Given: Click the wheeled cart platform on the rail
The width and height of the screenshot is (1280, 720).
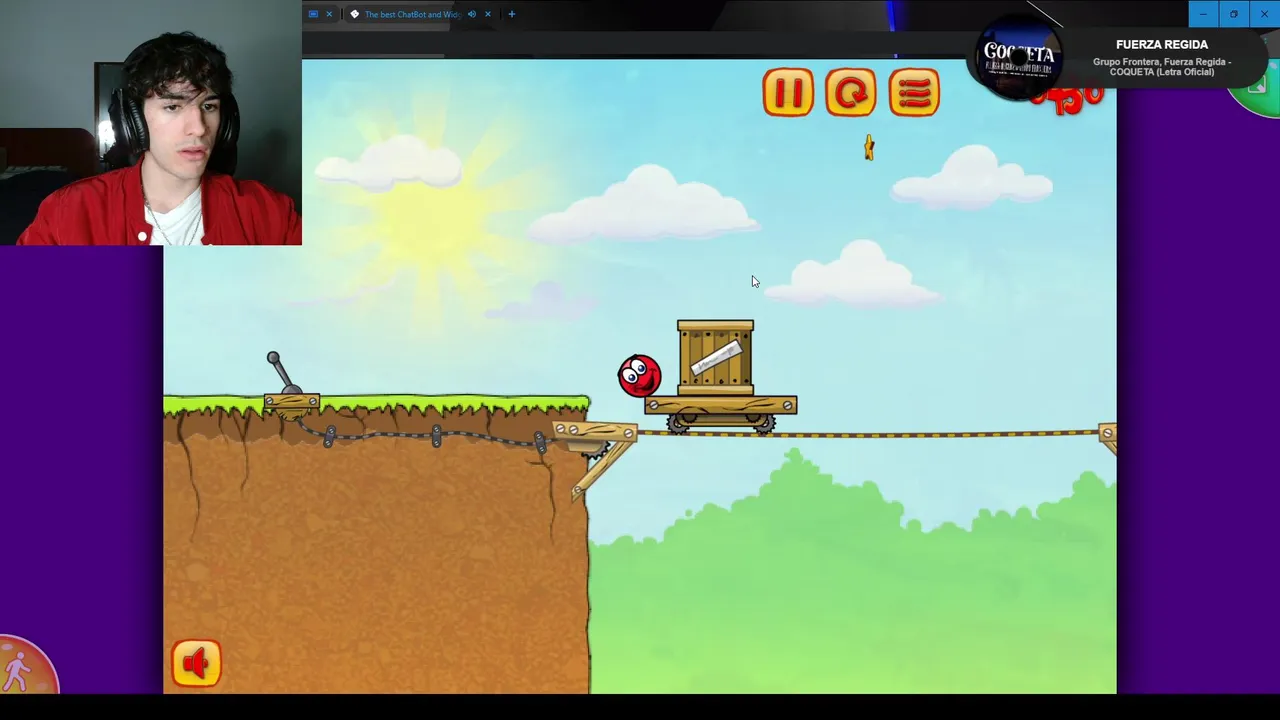Looking at the screenshot, I should pos(721,414).
